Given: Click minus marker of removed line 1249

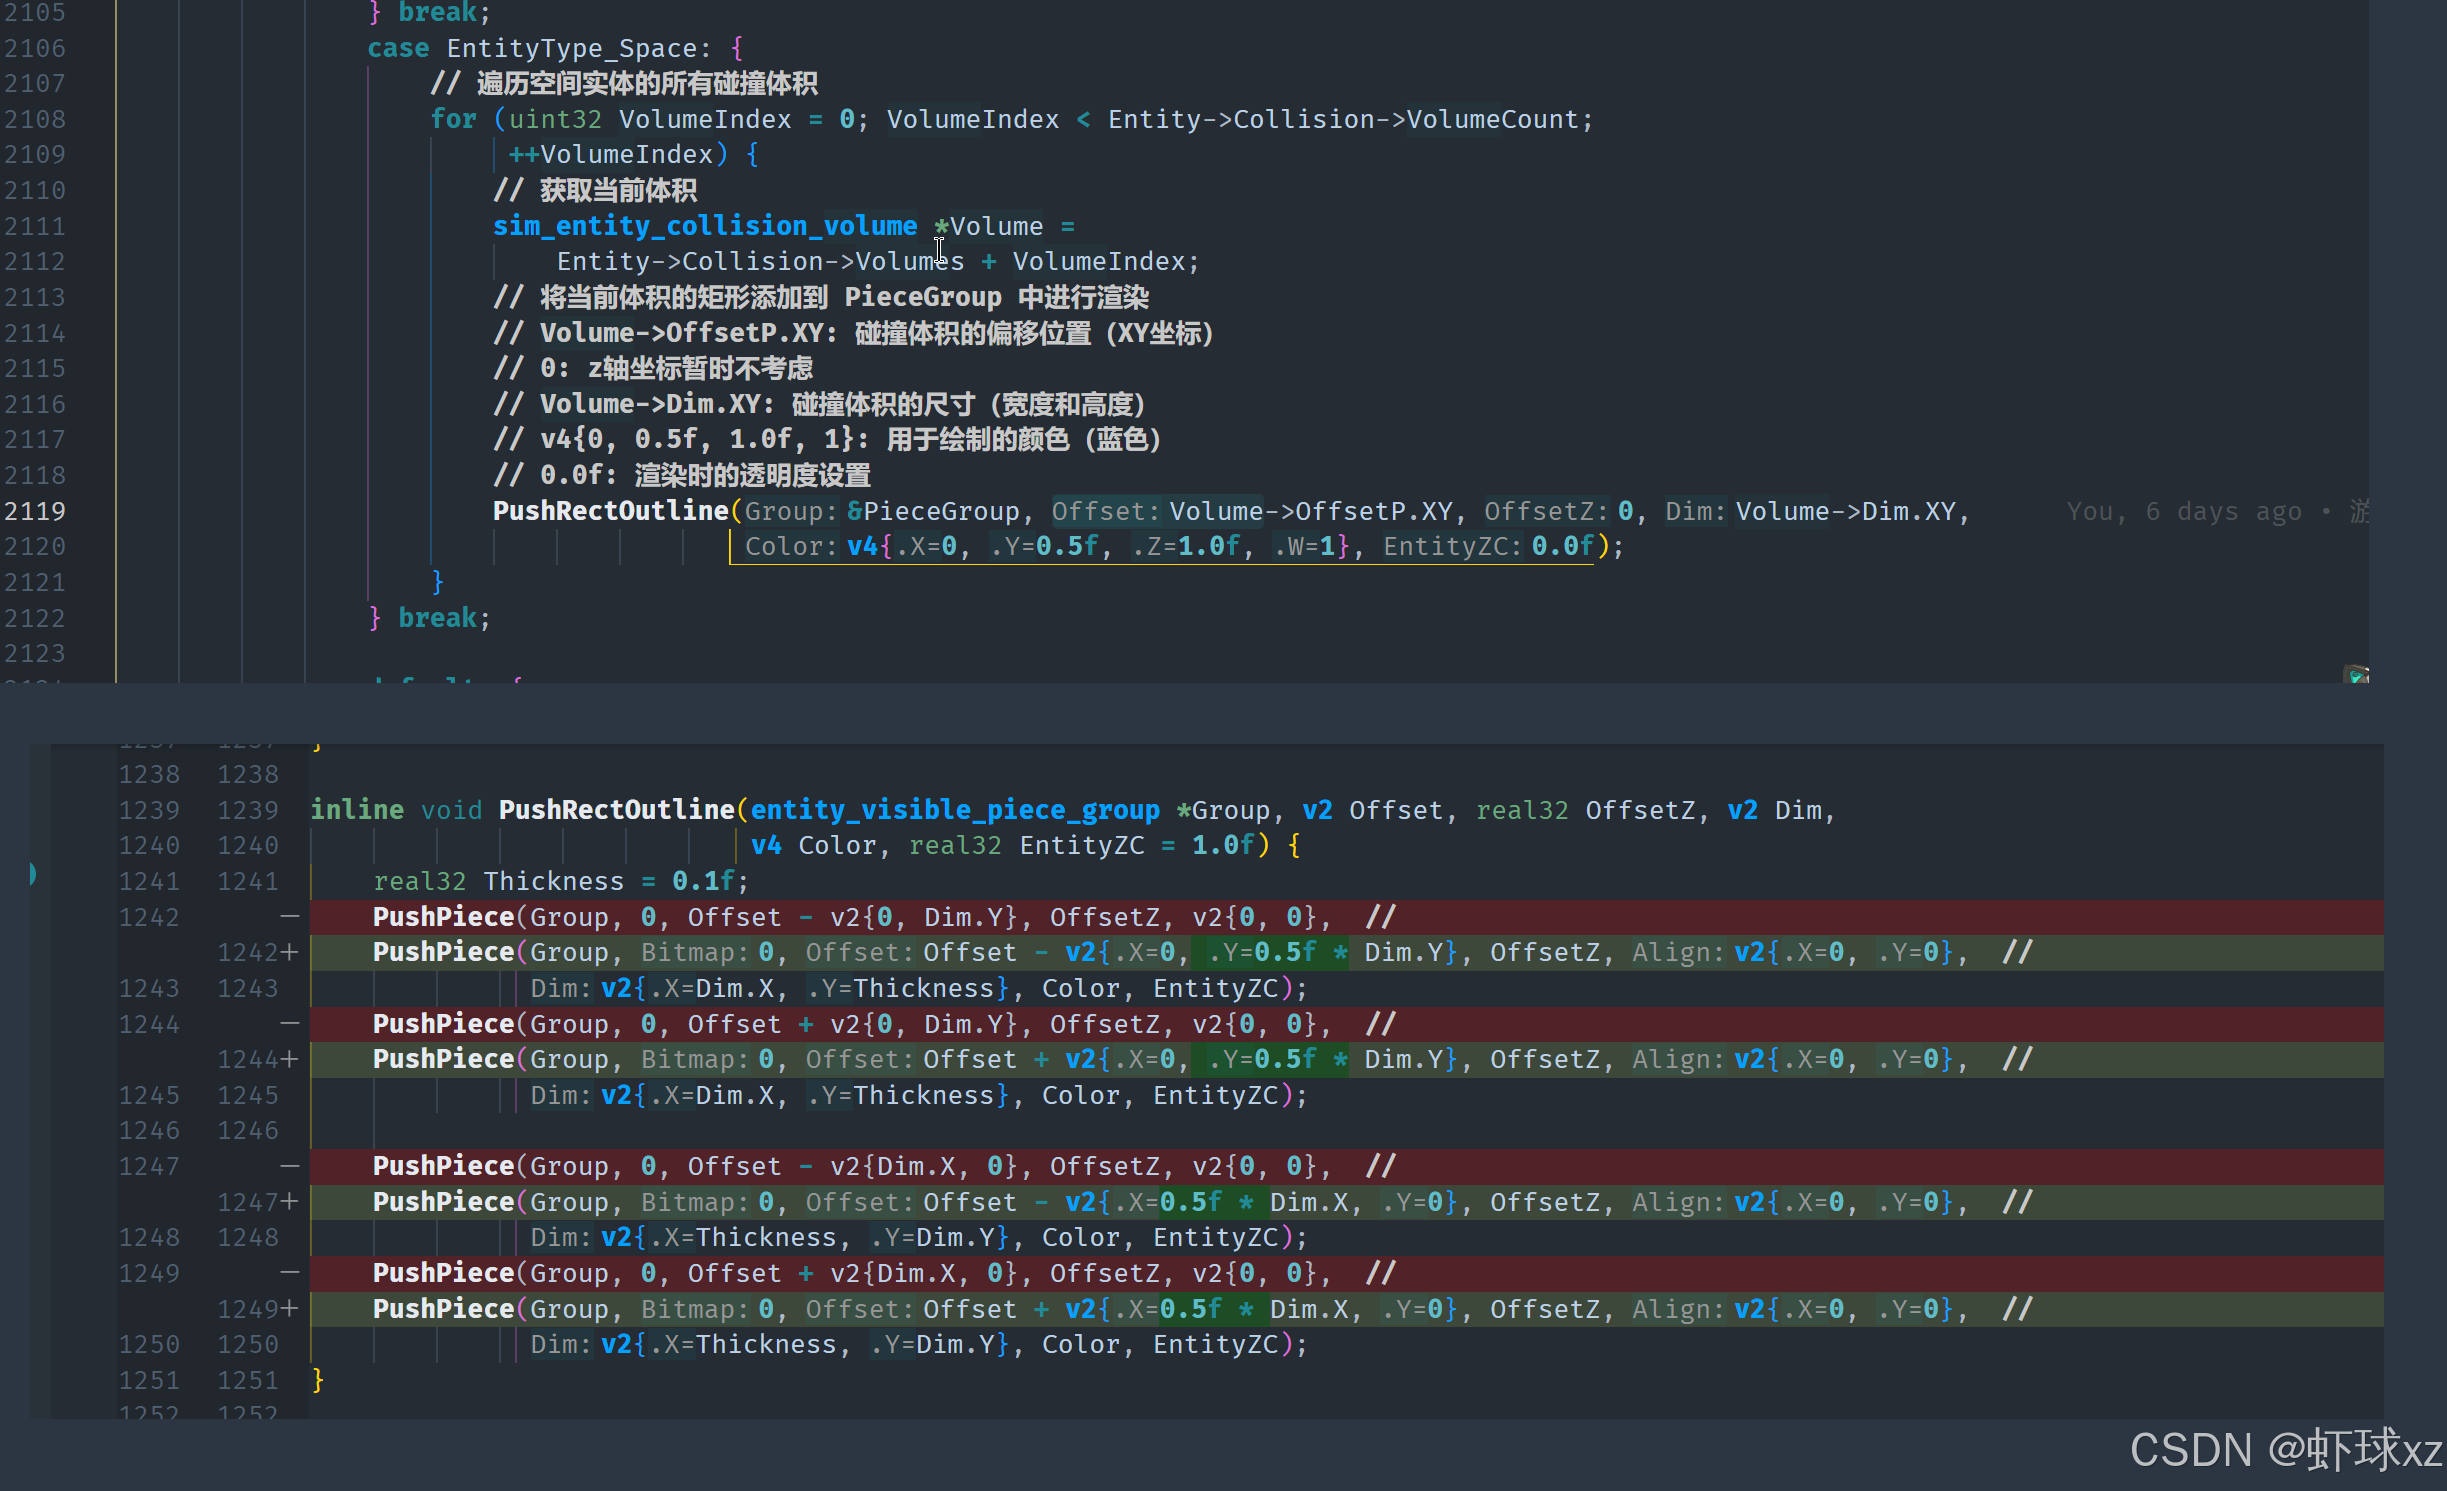Looking at the screenshot, I should click(x=289, y=1273).
